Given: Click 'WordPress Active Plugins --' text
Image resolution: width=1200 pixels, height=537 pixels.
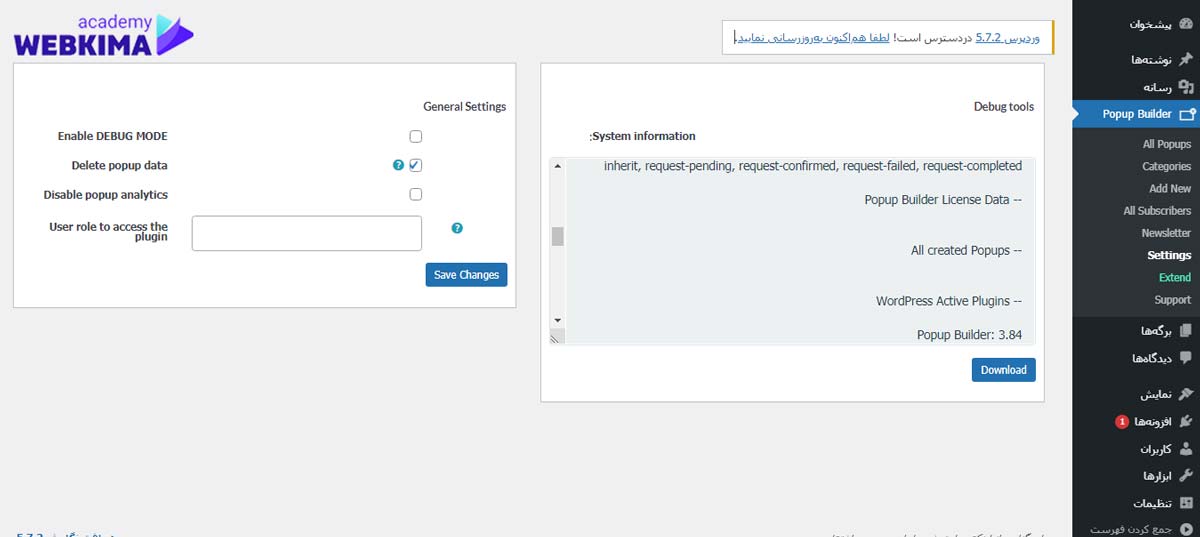Looking at the screenshot, I should click(x=949, y=301).
